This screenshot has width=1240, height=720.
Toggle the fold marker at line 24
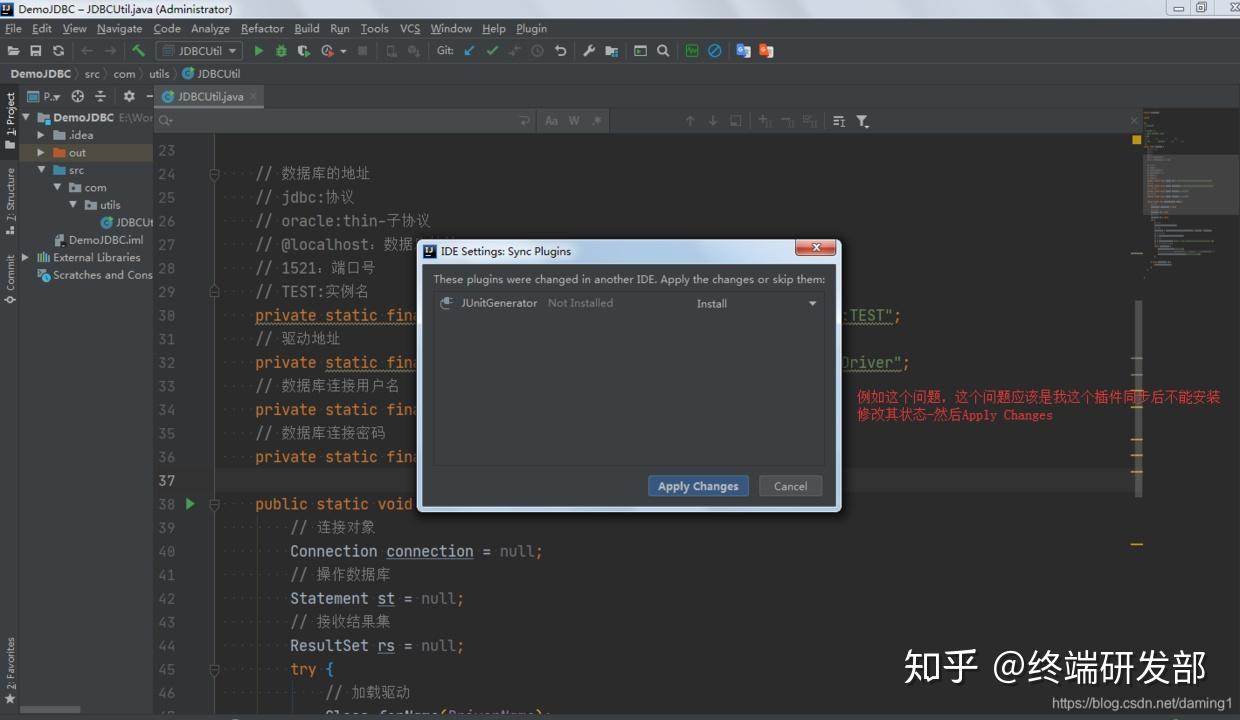(x=214, y=174)
